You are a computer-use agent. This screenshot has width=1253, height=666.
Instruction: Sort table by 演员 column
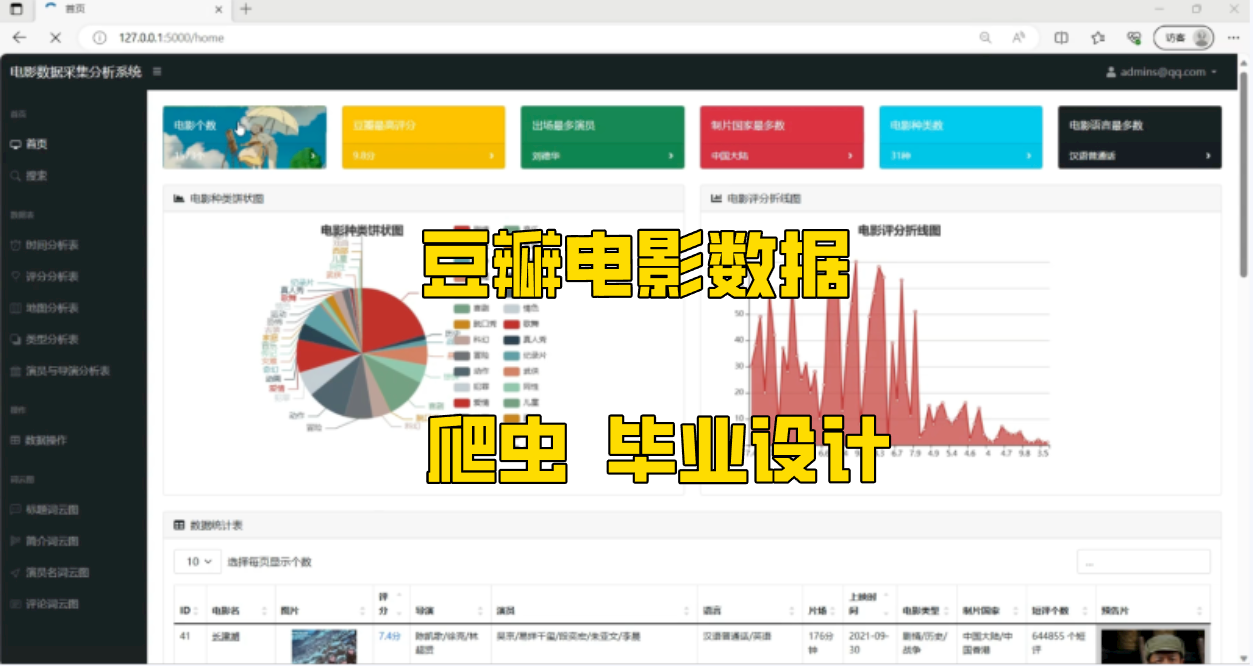(x=594, y=610)
